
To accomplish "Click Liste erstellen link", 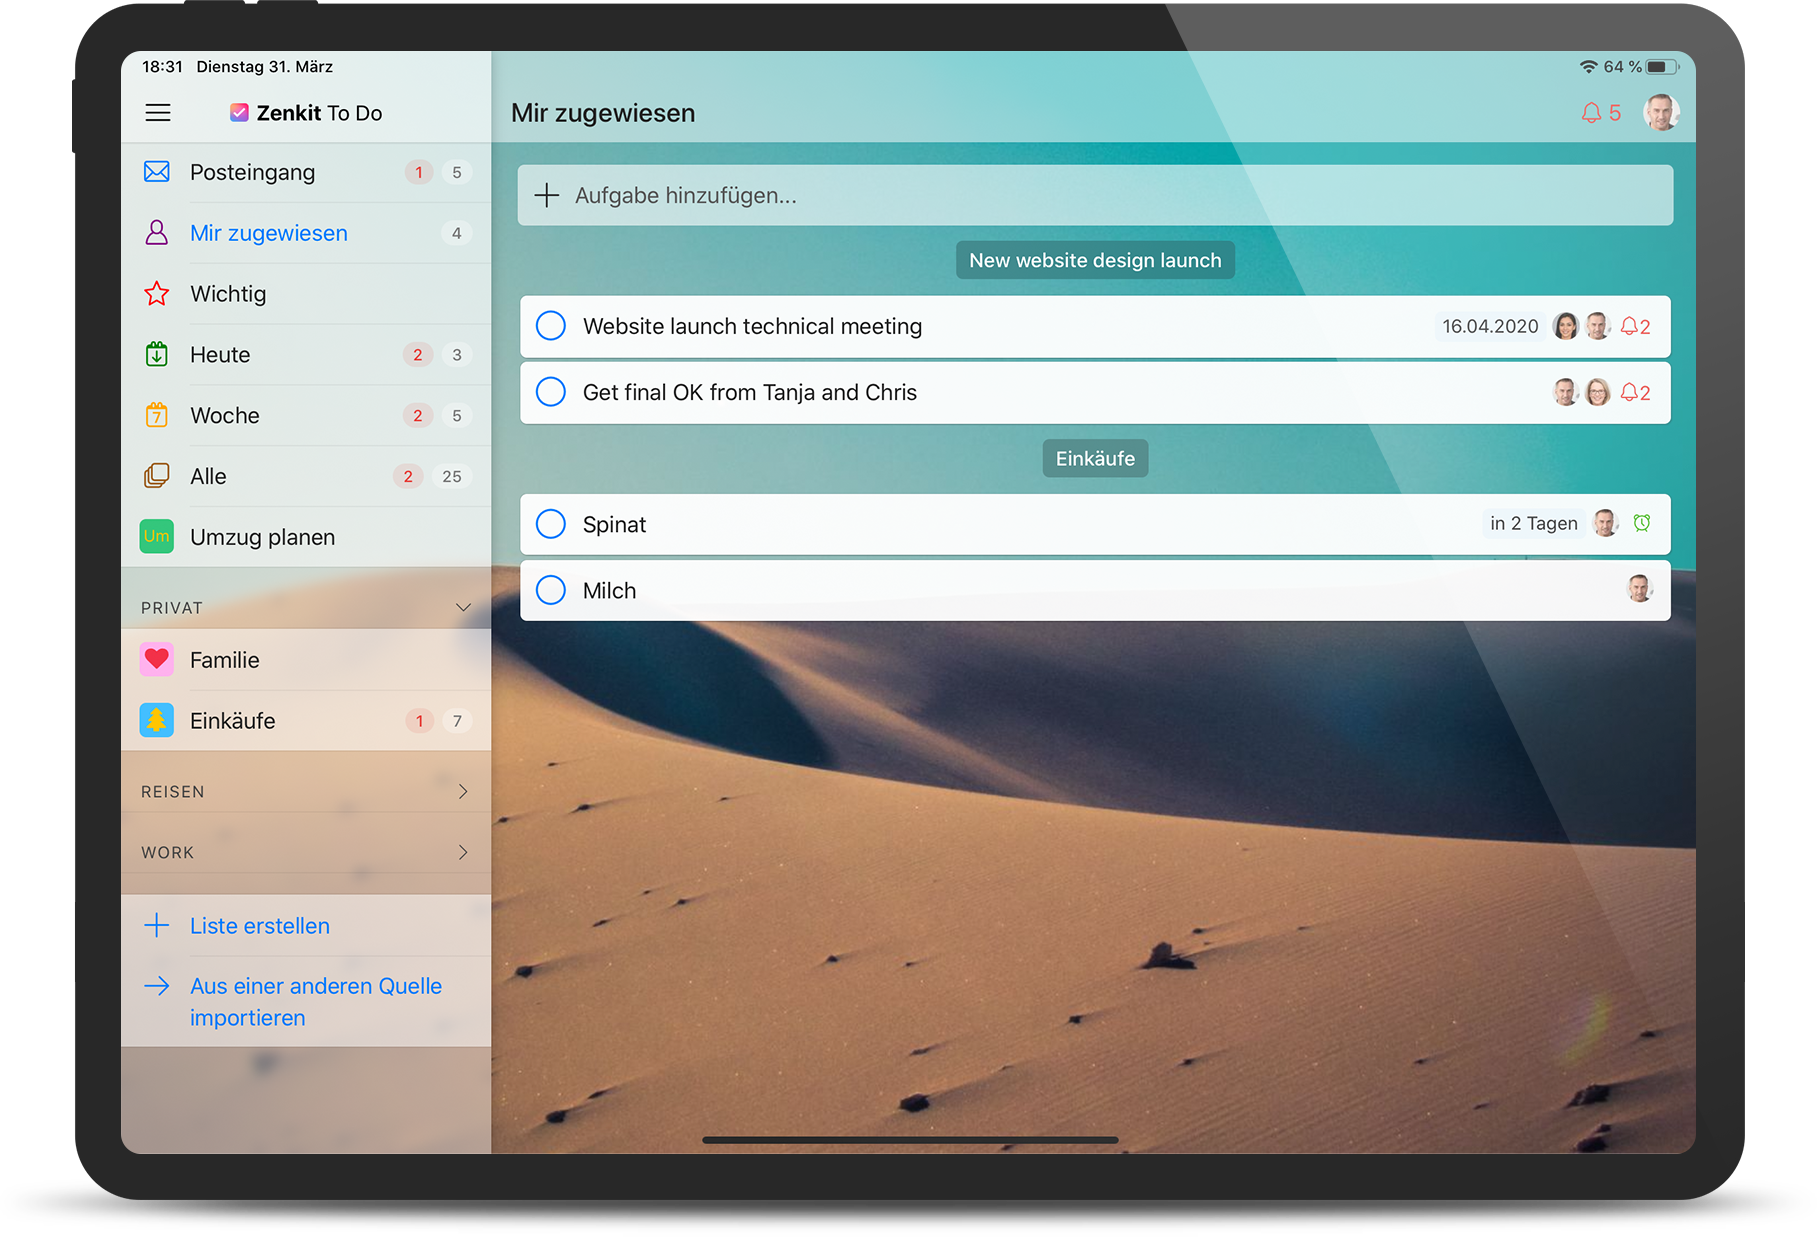I will tap(260, 926).
